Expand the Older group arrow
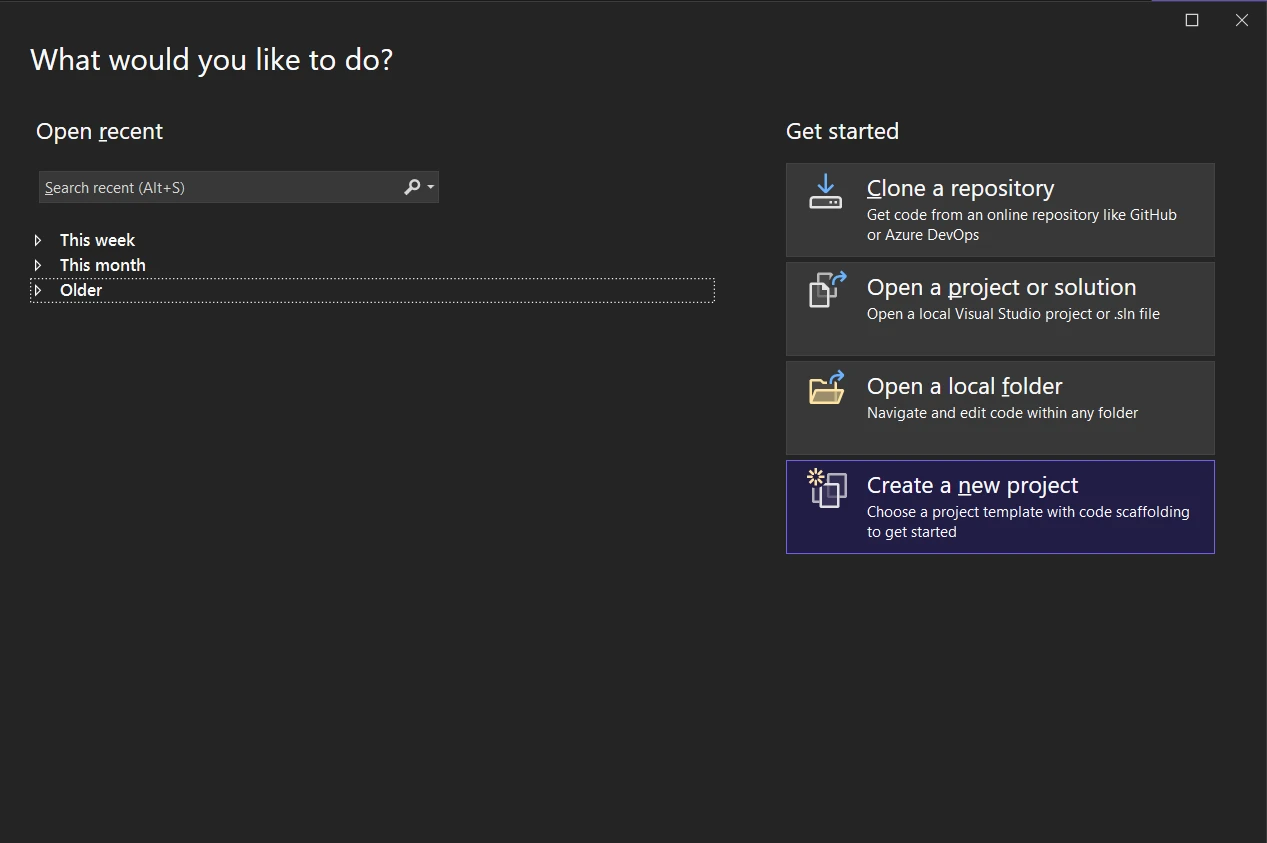 pos(38,290)
